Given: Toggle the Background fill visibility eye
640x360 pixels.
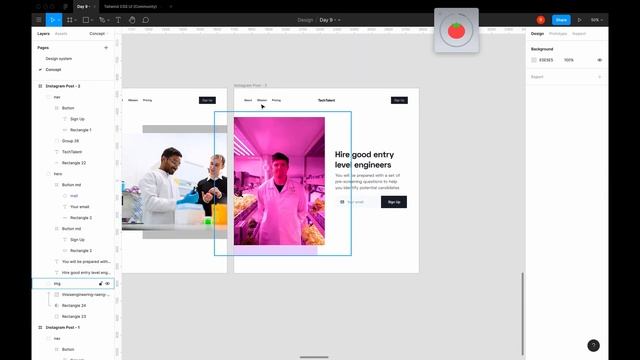Looking at the screenshot, I should point(600,60).
